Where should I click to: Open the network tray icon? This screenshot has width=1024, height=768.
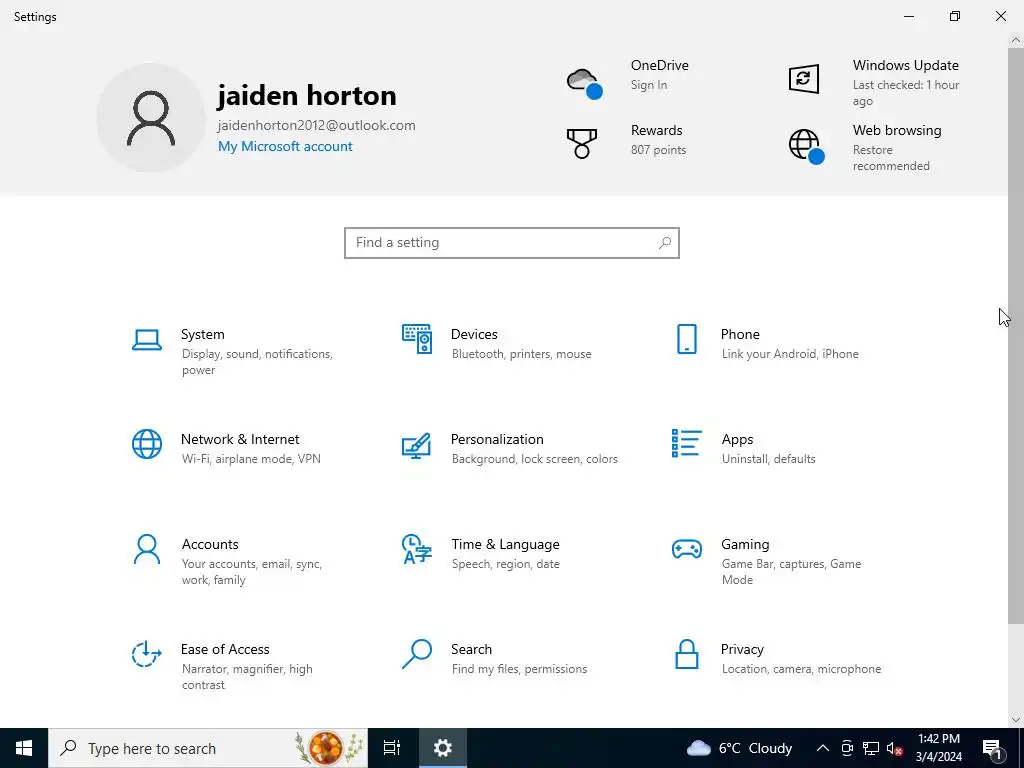871,748
